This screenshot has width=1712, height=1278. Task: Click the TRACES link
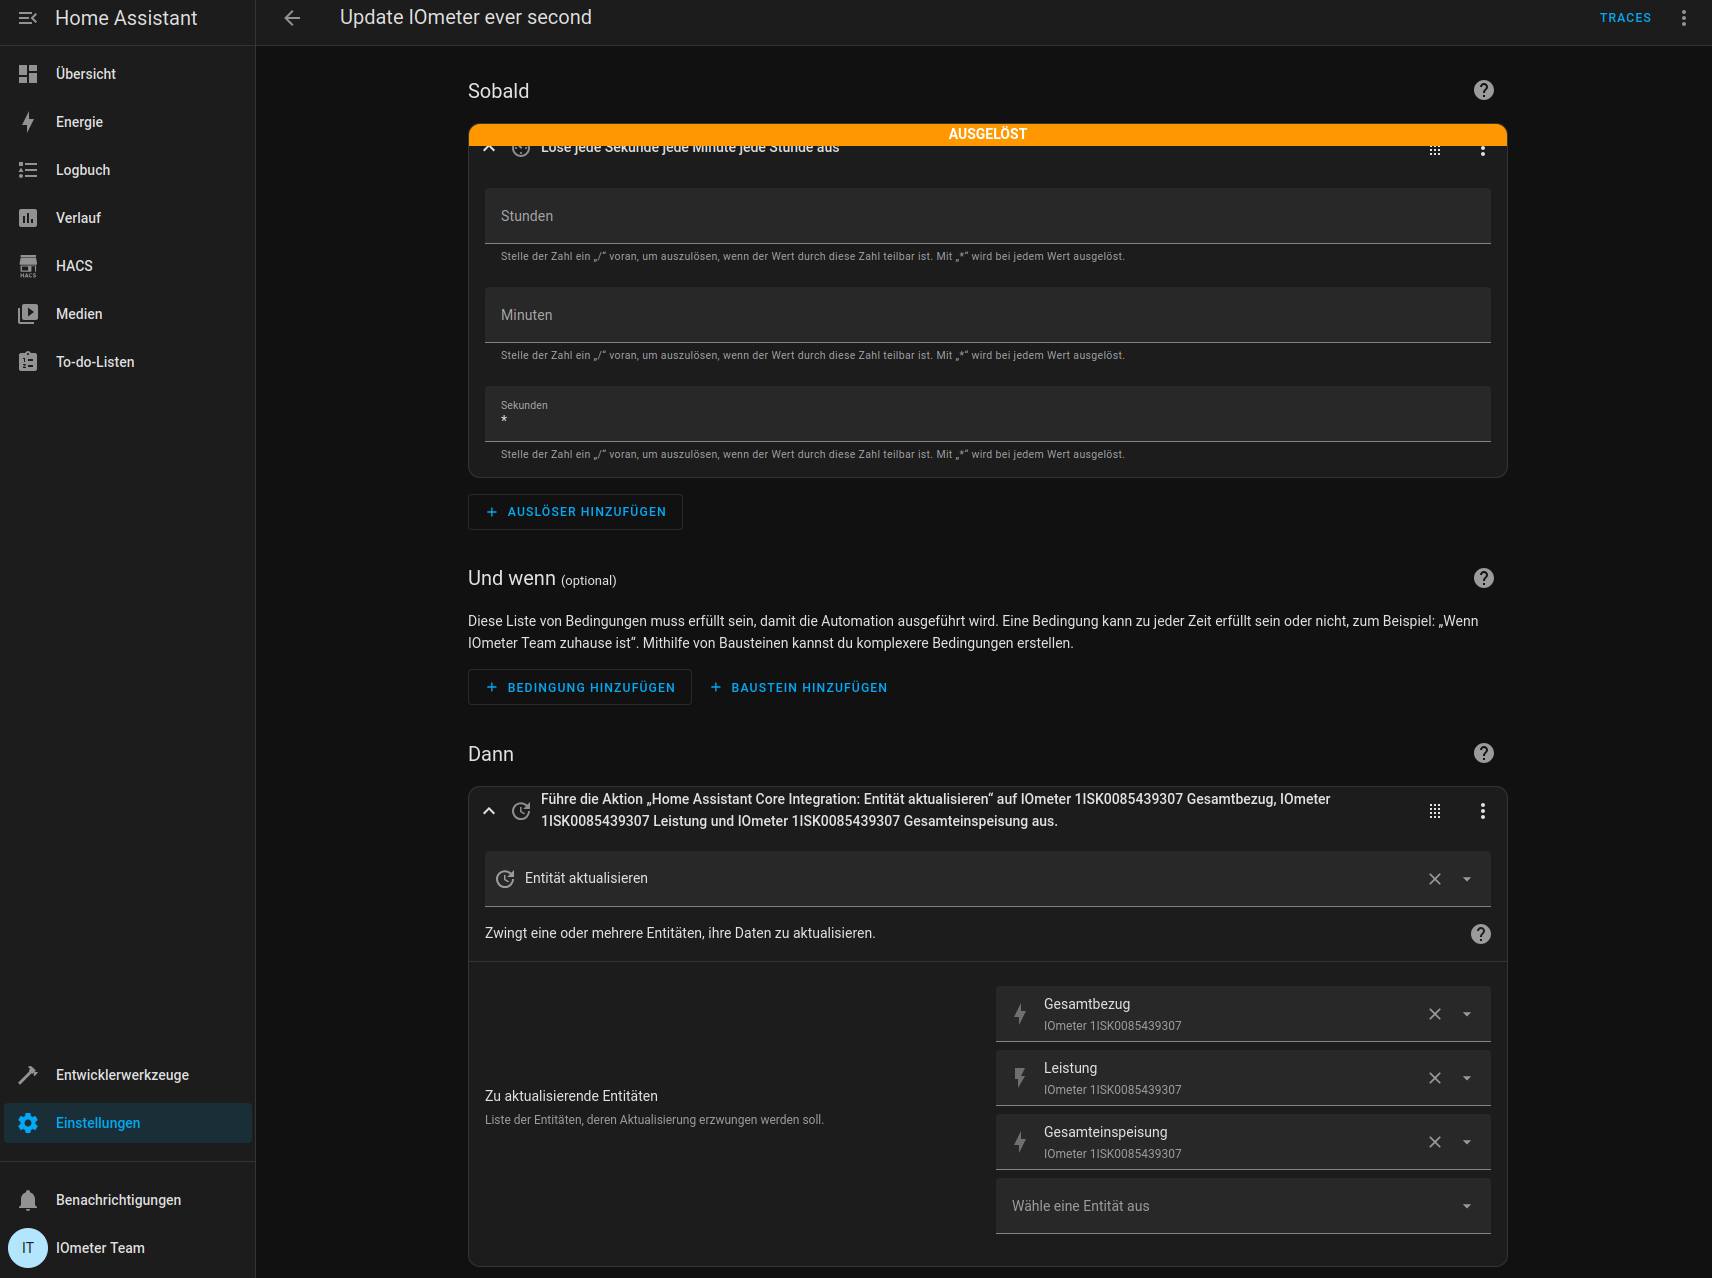(1625, 18)
